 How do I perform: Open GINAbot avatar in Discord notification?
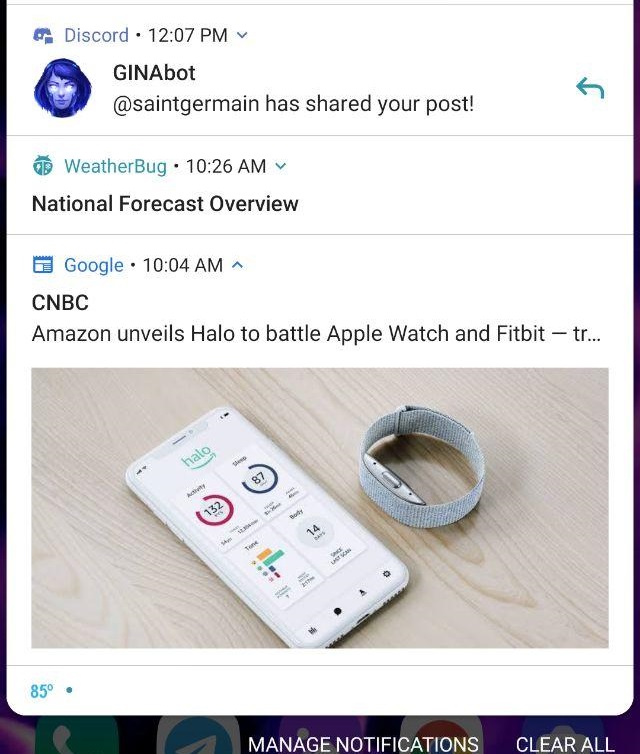coord(63,88)
